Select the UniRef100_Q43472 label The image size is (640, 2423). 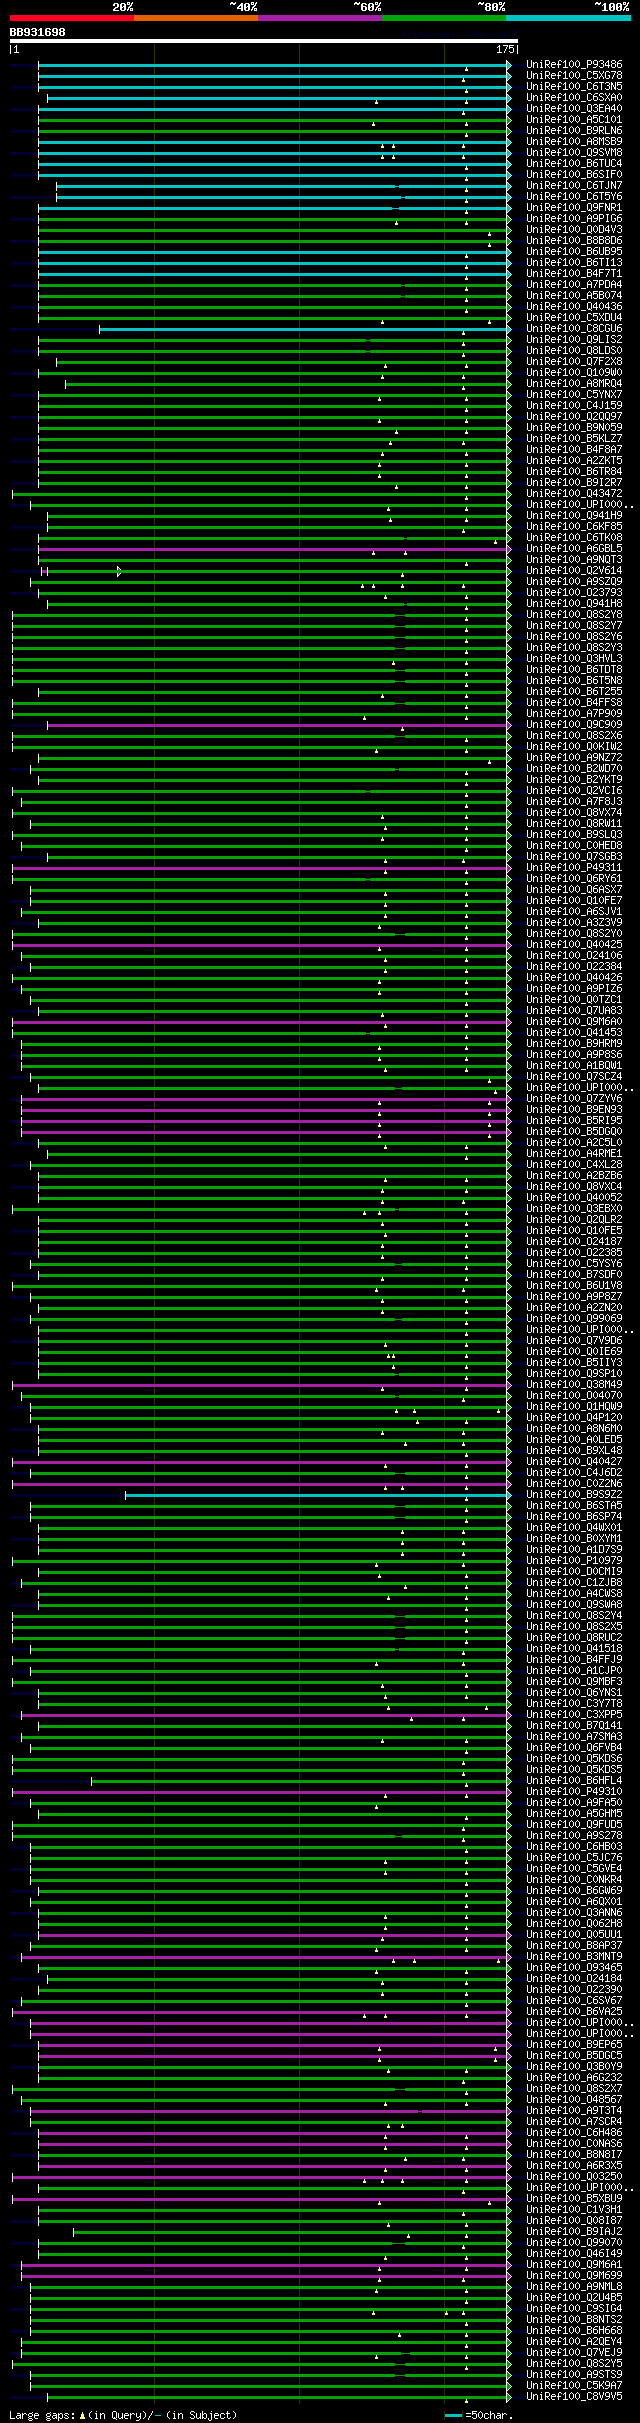pos(574,494)
